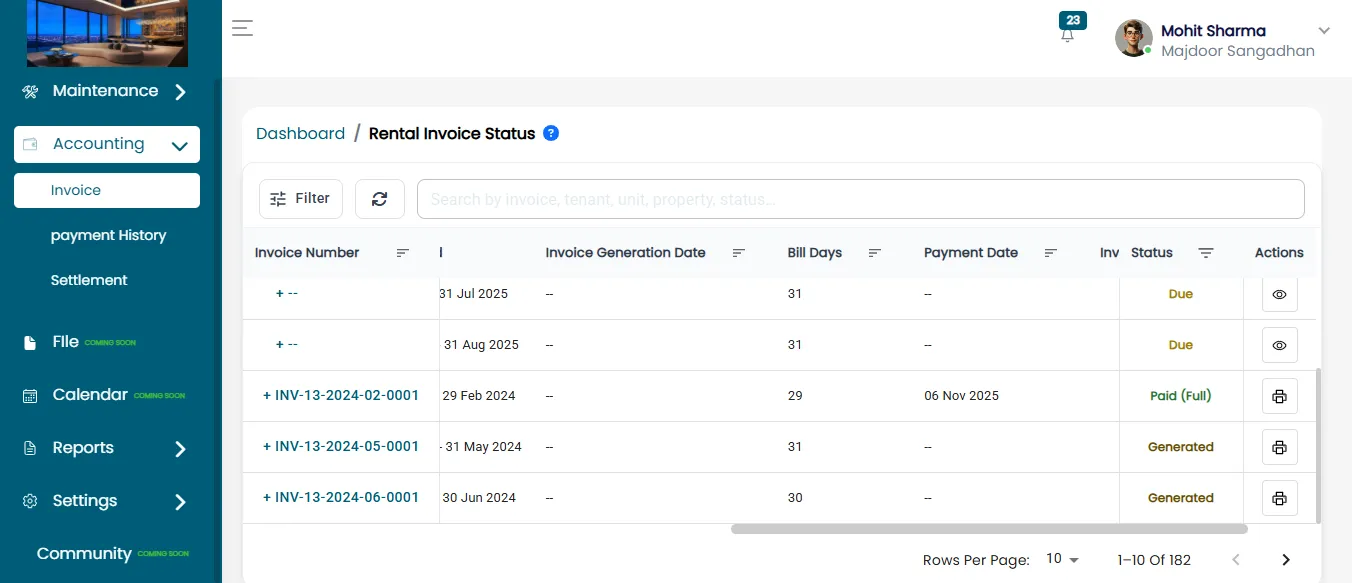1352x583 pixels.
Task: Print invoice INV-13-2024-02-0001
Action: click(x=1279, y=396)
